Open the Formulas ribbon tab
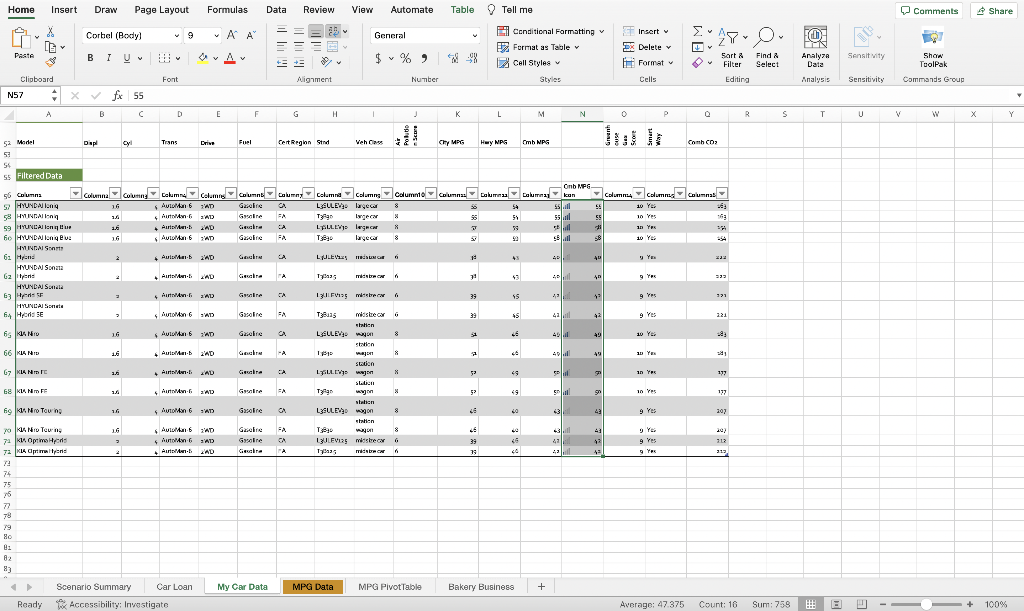Screen dimensions: 1024x611 tap(227, 10)
